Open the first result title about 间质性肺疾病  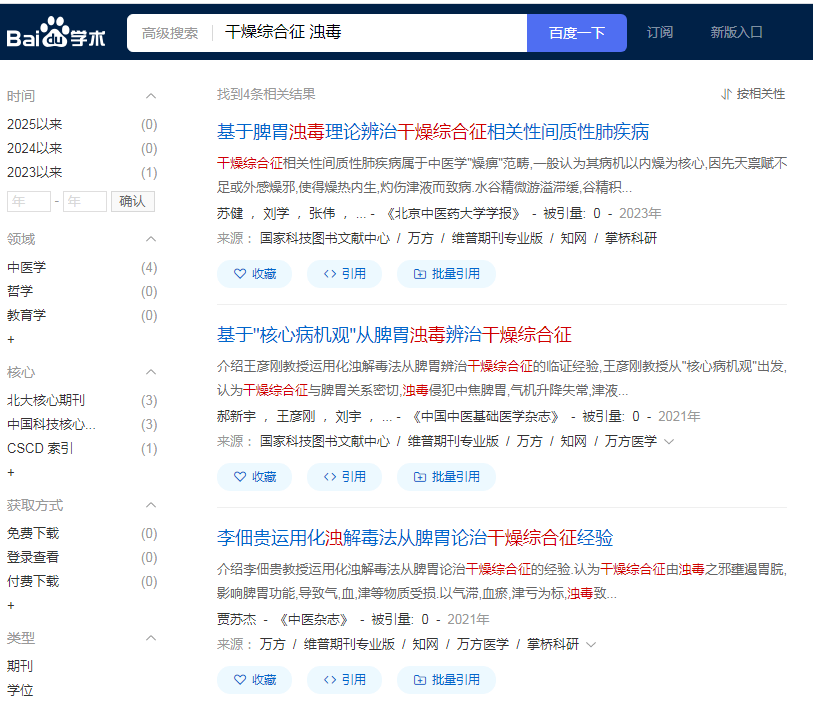point(433,132)
